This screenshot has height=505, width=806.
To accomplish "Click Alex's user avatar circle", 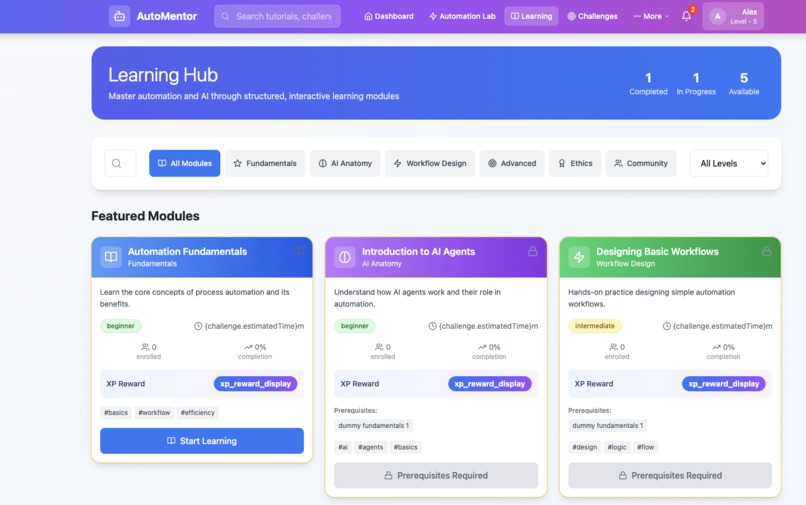I will pos(718,16).
